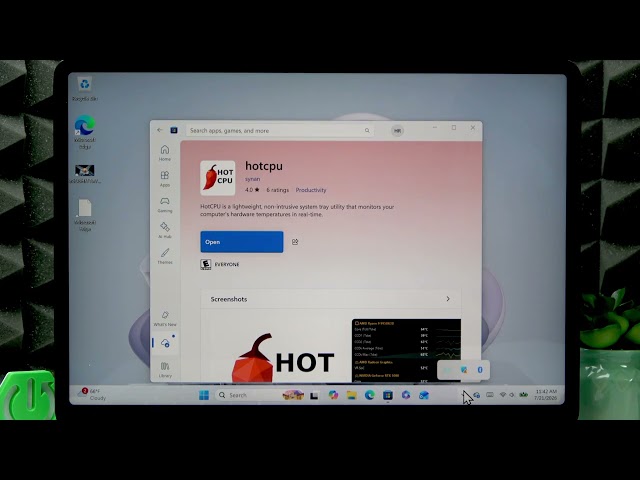The width and height of the screenshot is (640, 480).
Task: Open What's New in sidebar
Action: [165, 318]
